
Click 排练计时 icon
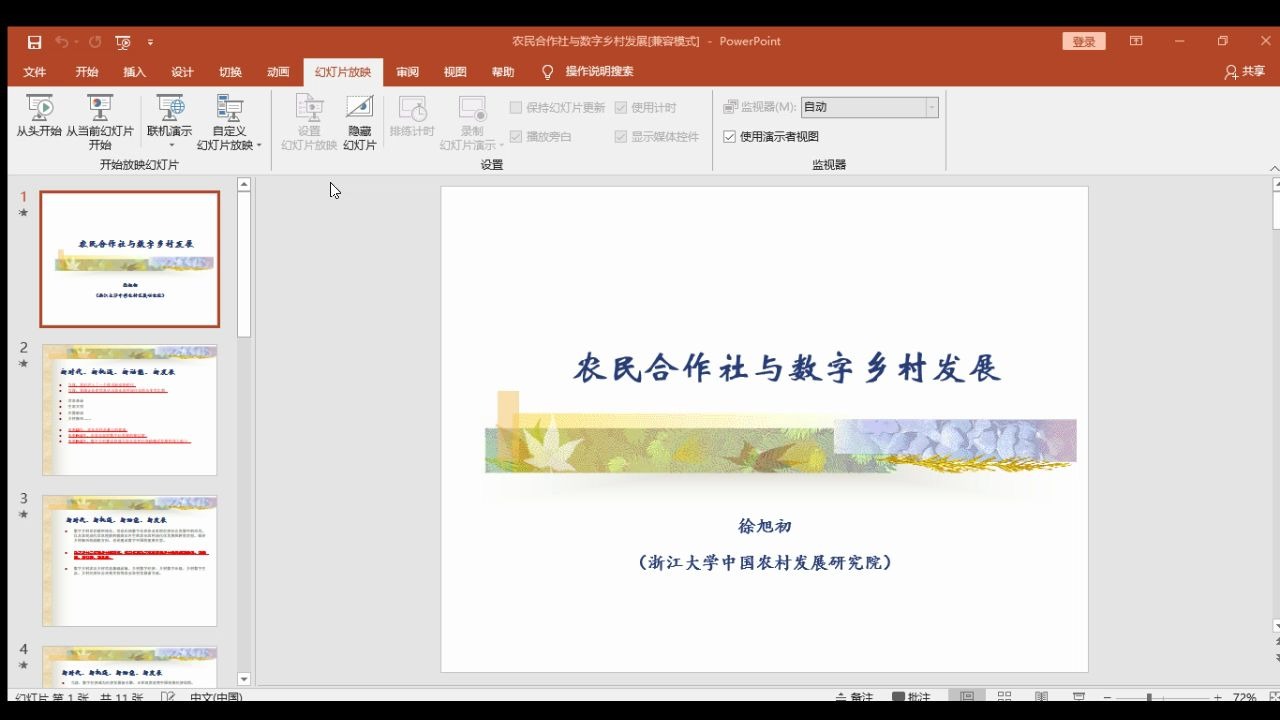(x=412, y=108)
